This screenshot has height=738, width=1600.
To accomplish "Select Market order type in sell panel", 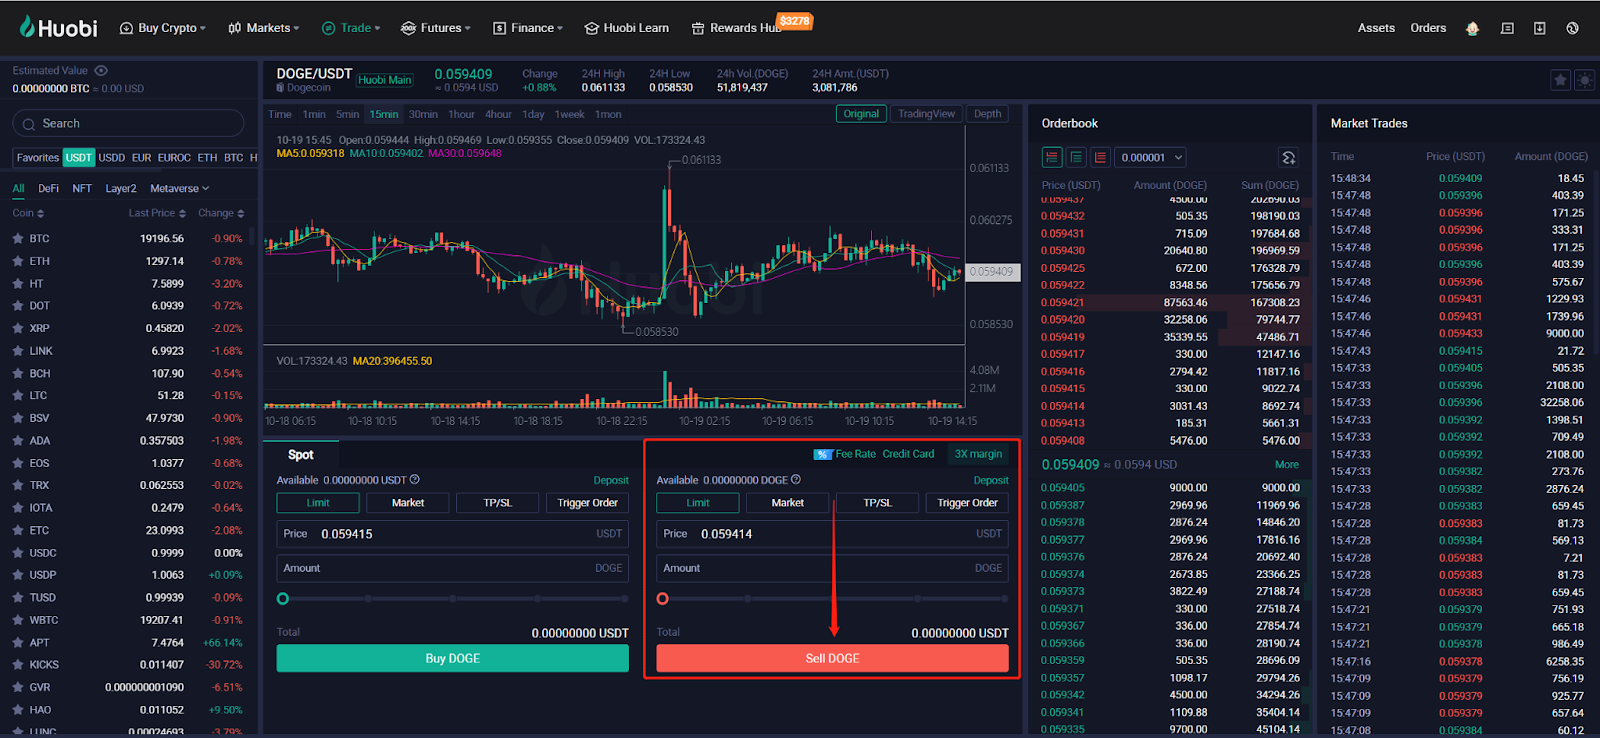I will (x=788, y=503).
